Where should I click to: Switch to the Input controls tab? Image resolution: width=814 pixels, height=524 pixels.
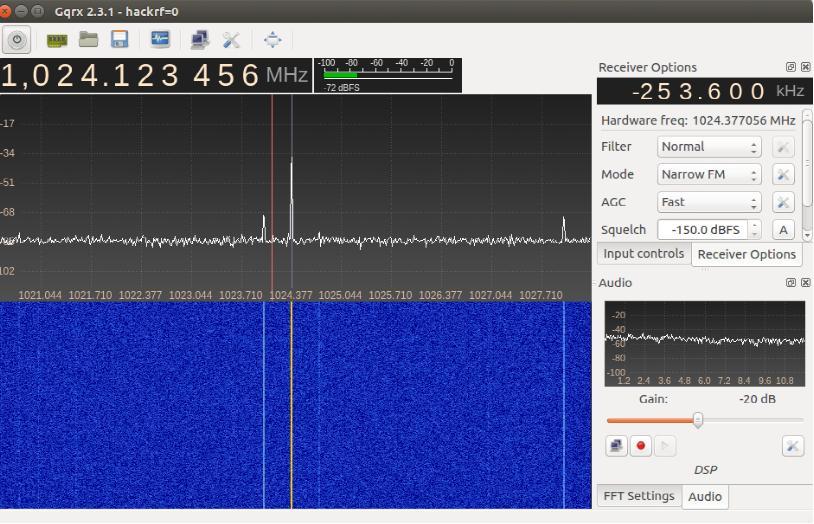coord(644,254)
